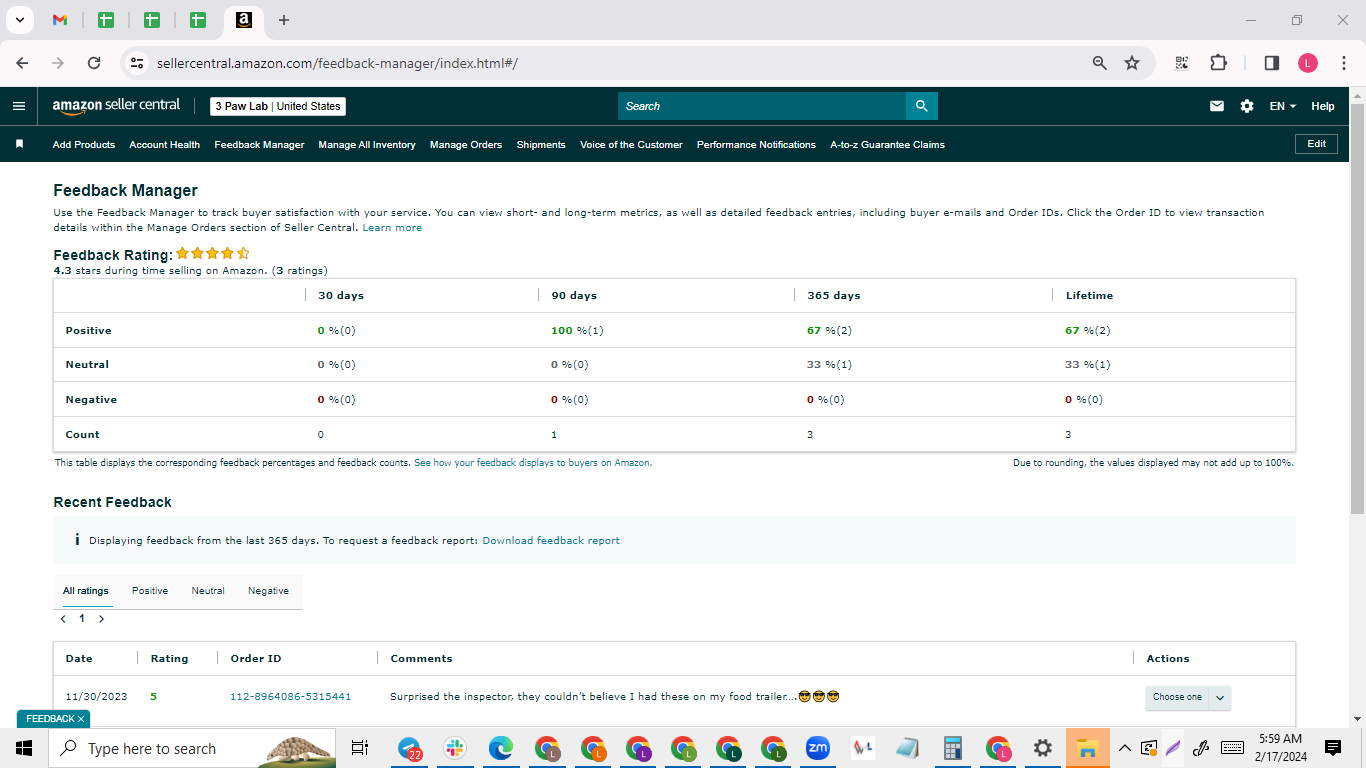Open Microsoft Edge from the taskbar
1366x768 pixels.
[x=501, y=748]
